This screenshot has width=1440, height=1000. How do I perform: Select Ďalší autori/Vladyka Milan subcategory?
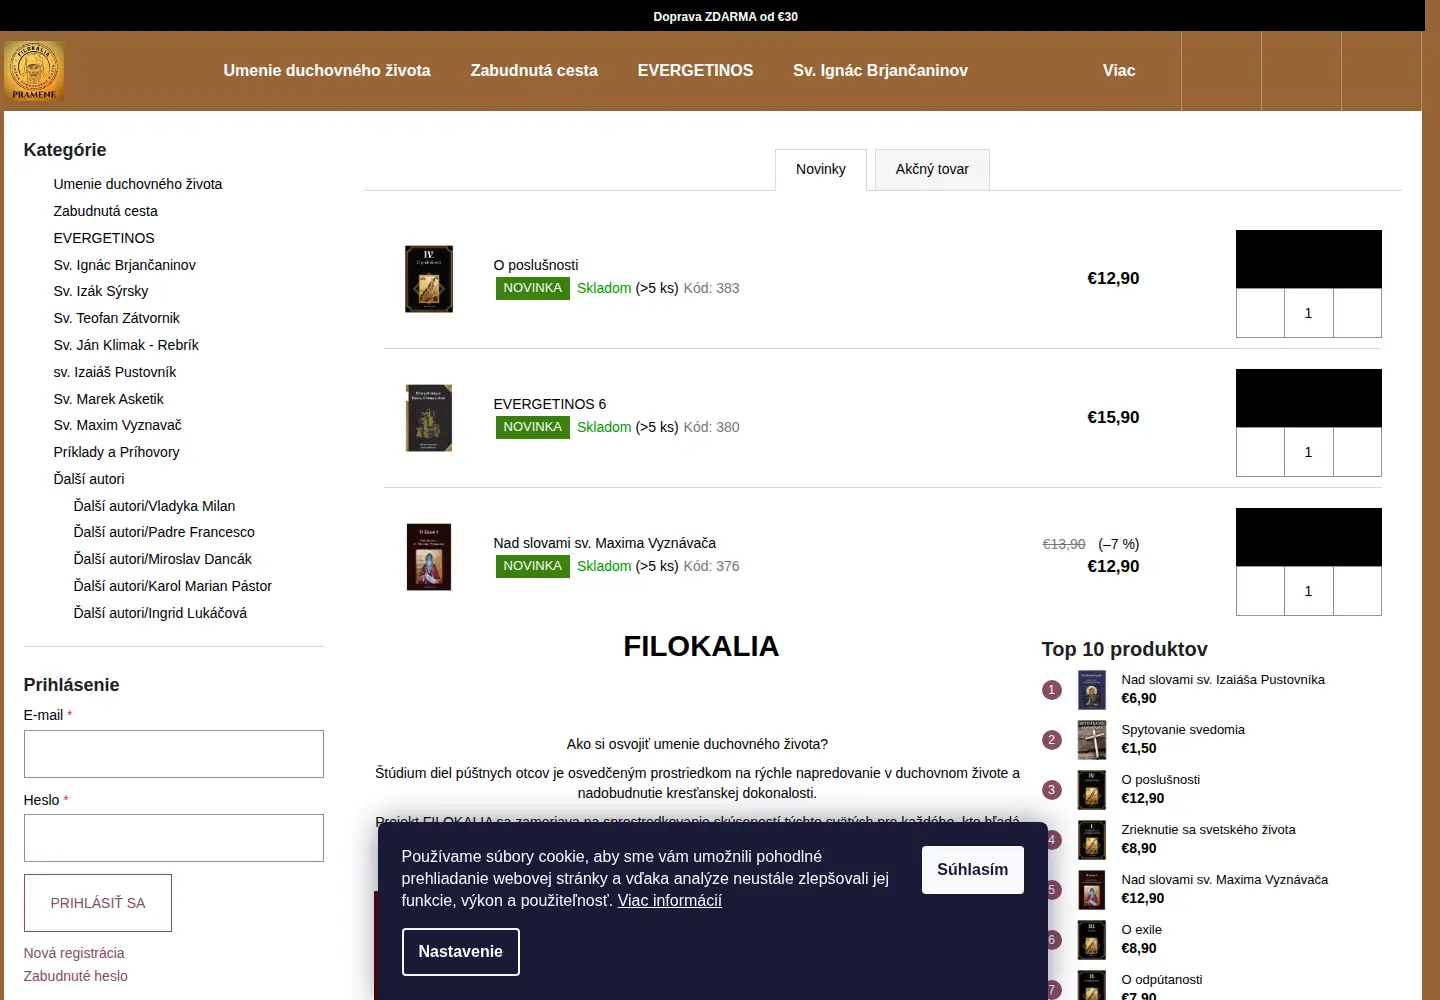coord(155,506)
